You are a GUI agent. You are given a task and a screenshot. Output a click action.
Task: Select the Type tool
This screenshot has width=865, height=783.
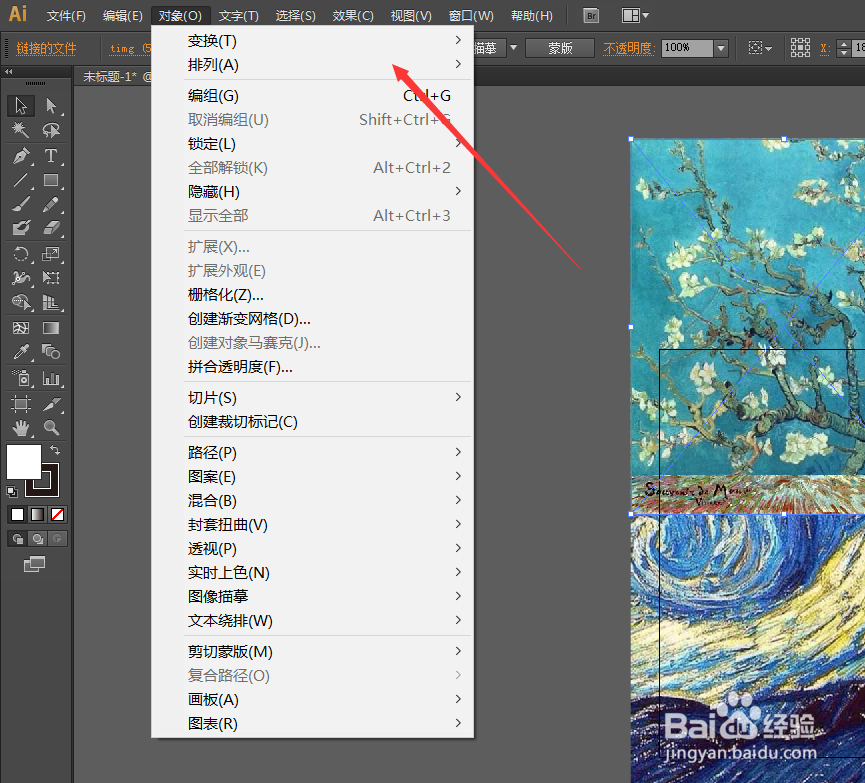(x=51, y=156)
